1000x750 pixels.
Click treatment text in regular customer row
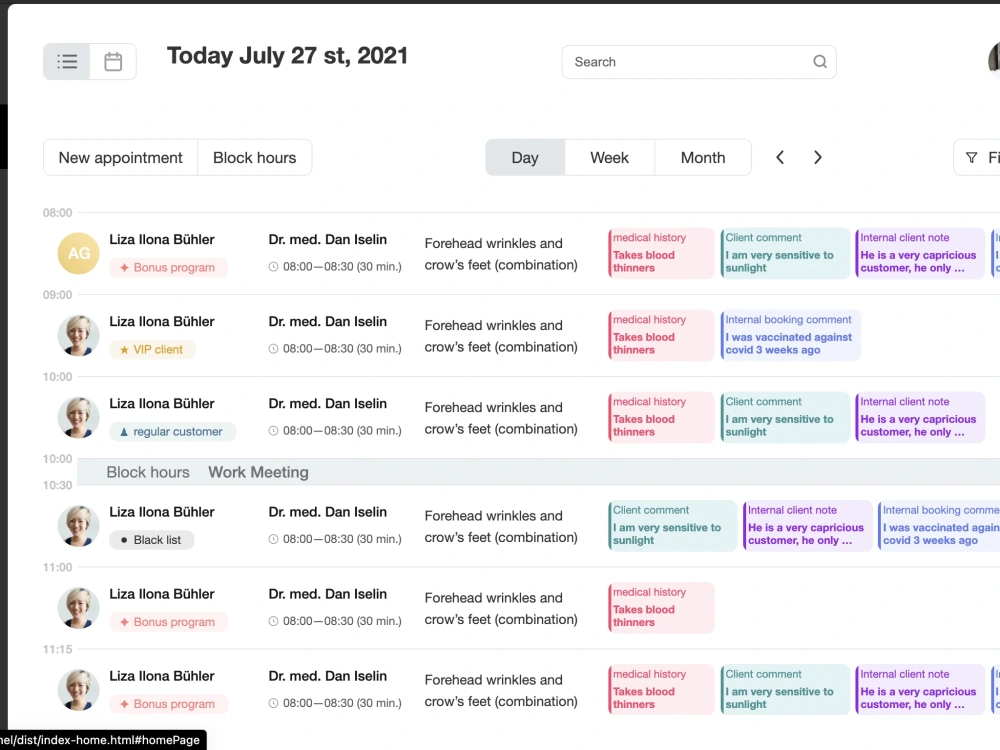pyautogui.click(x=501, y=418)
